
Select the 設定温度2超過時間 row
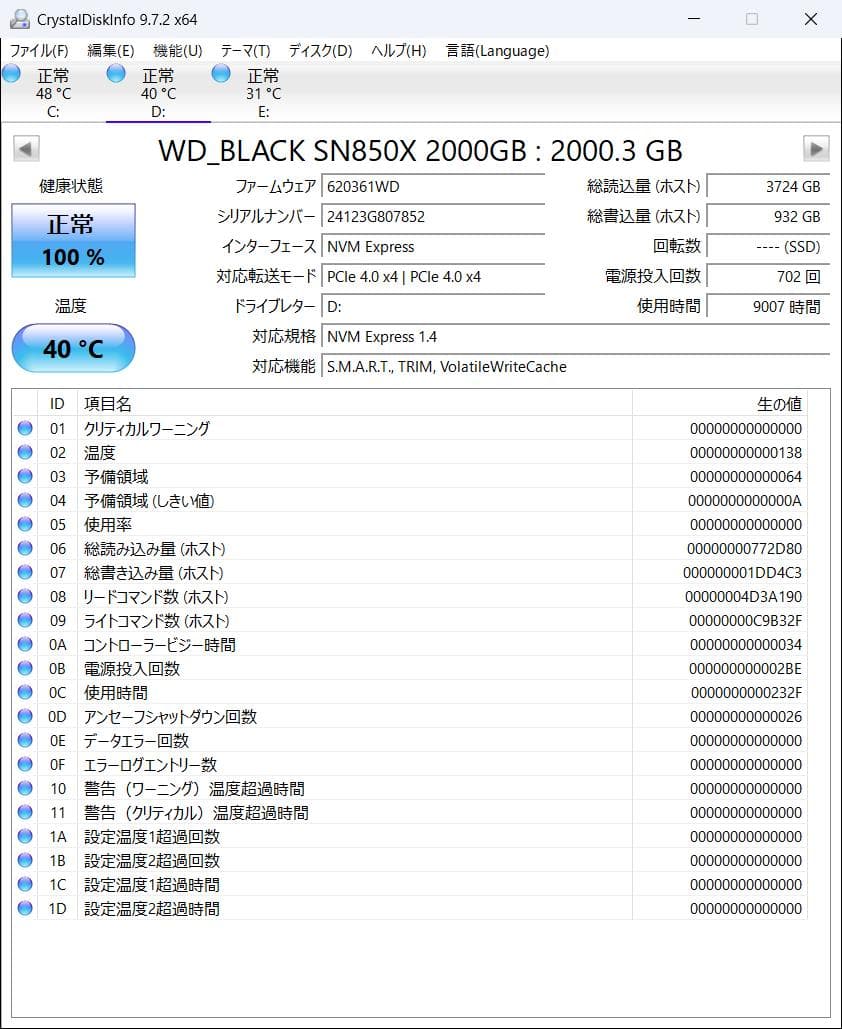pos(410,908)
